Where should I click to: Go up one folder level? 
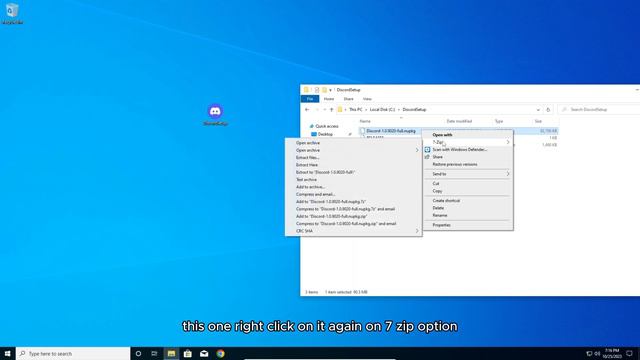coord(331,109)
